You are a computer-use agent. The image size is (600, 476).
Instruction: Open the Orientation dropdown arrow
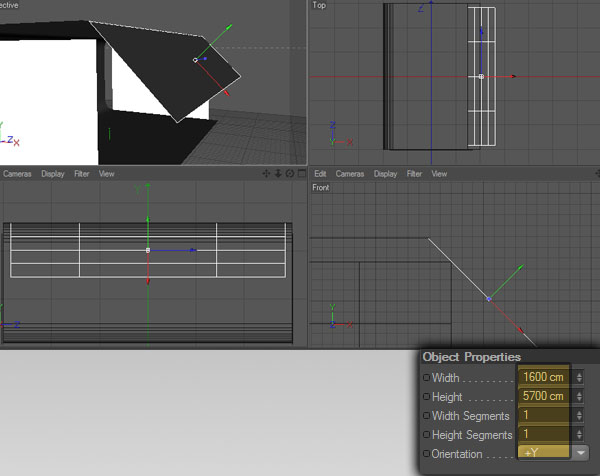click(581, 453)
